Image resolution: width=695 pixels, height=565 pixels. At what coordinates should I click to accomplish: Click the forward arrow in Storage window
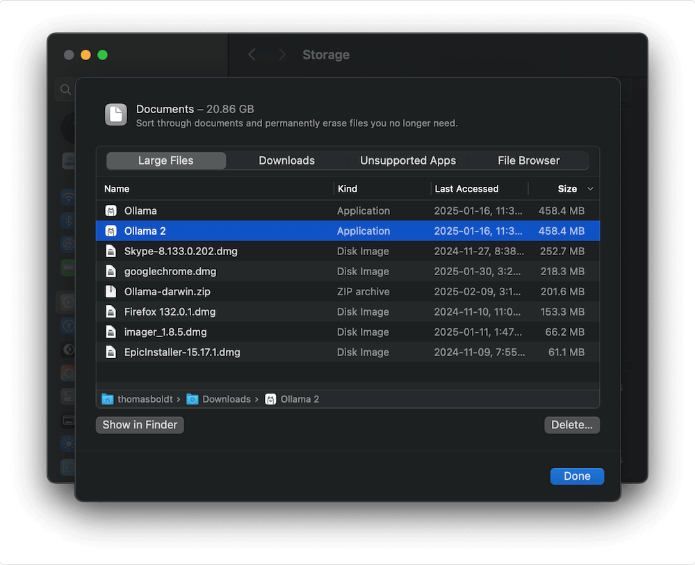pos(282,55)
